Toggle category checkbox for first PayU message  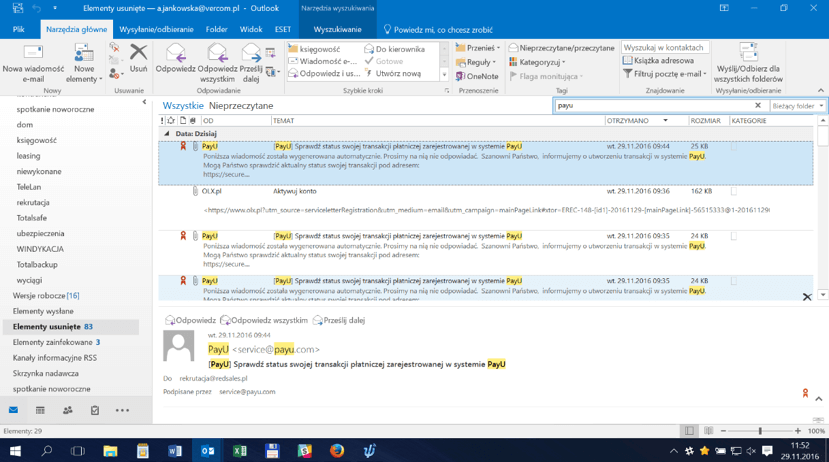click(x=734, y=146)
